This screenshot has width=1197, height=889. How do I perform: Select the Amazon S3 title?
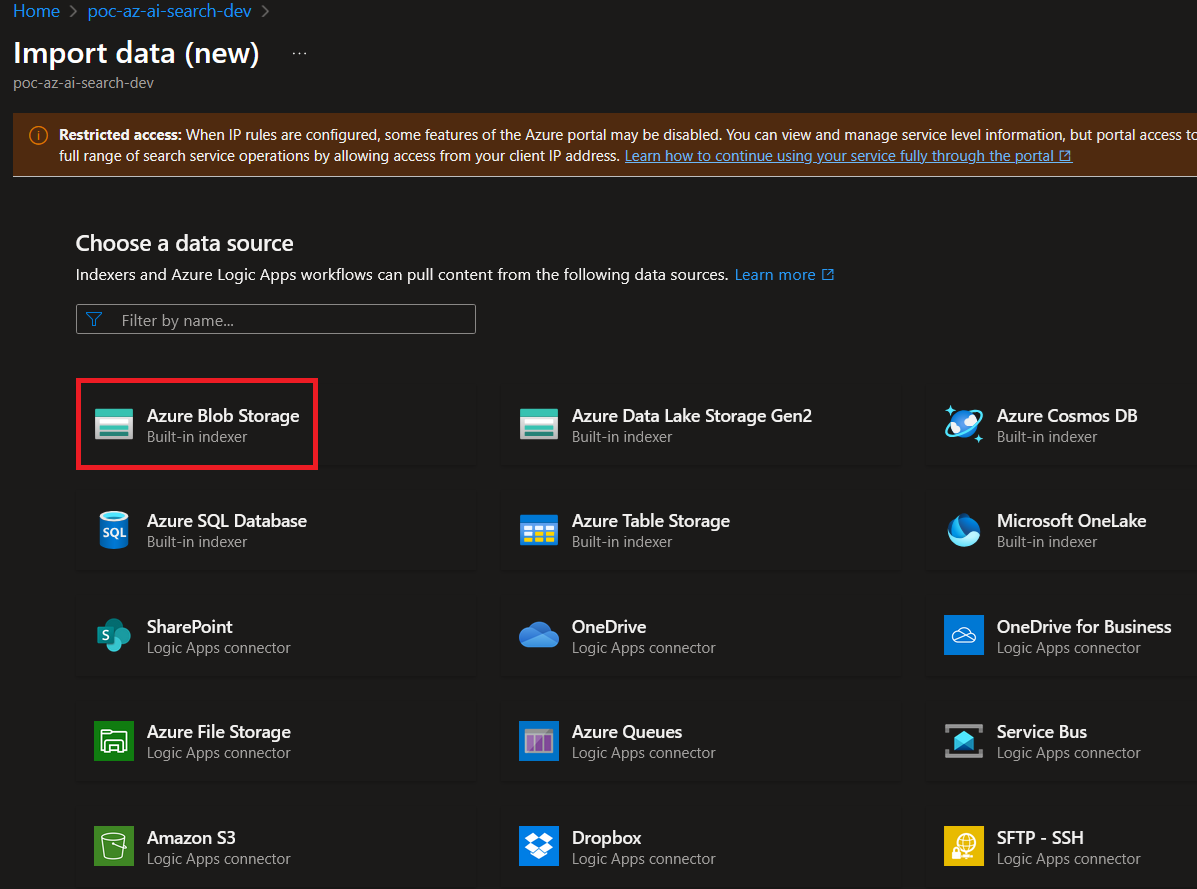click(x=191, y=837)
